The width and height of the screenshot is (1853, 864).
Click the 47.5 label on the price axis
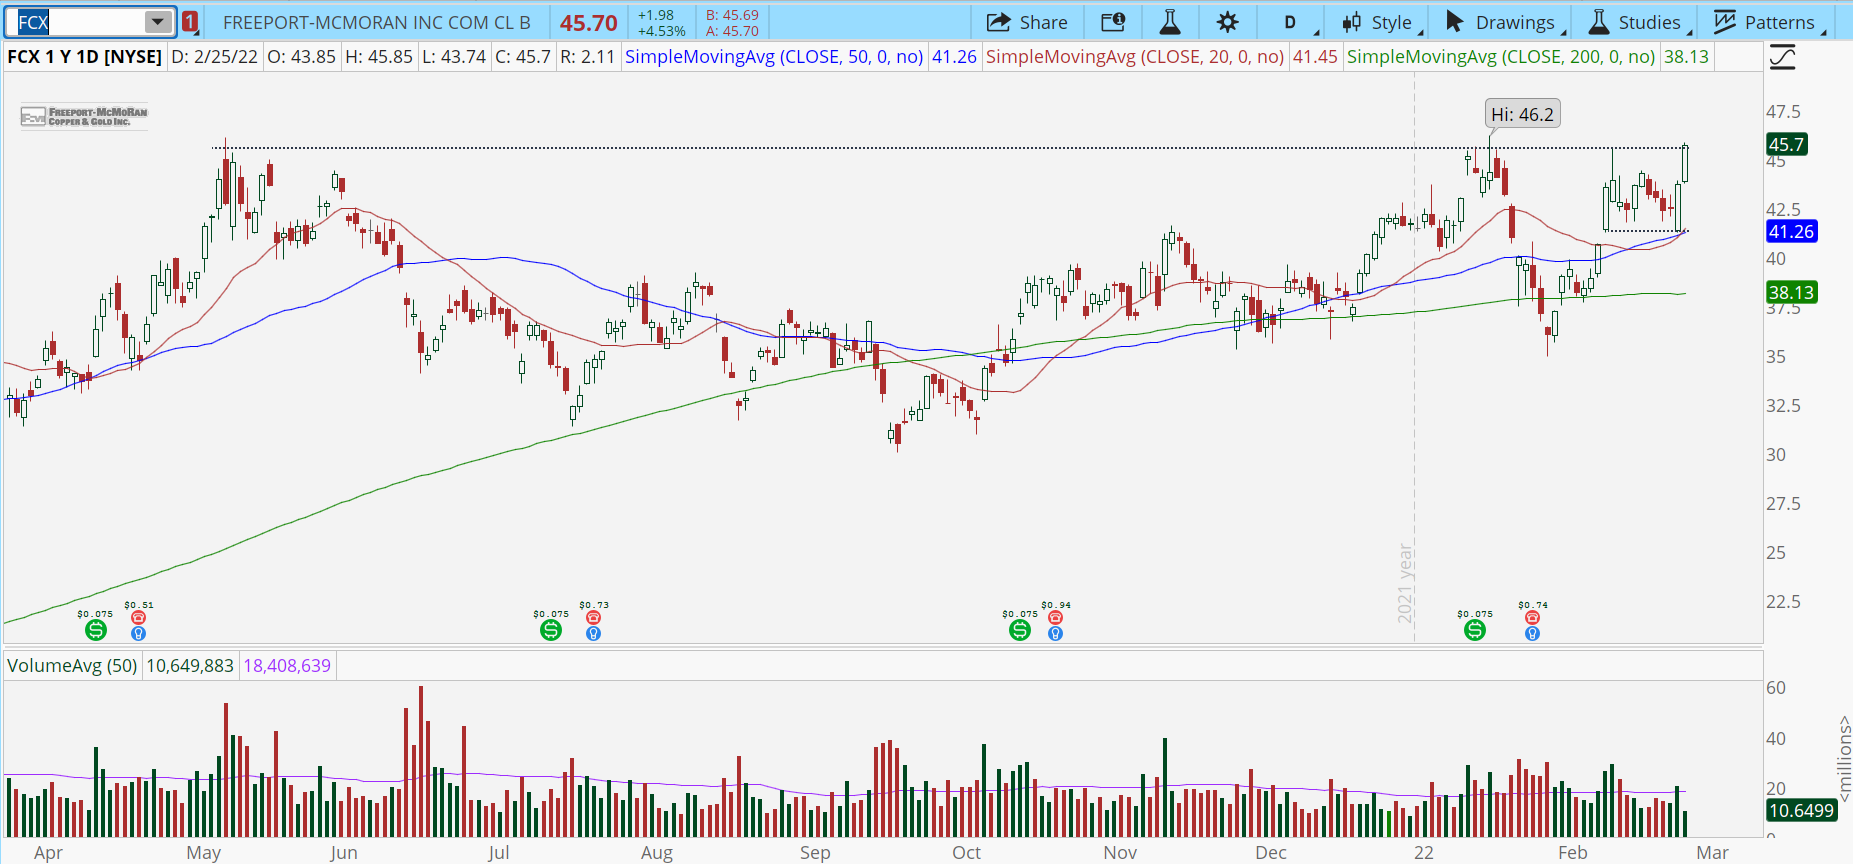point(1783,111)
